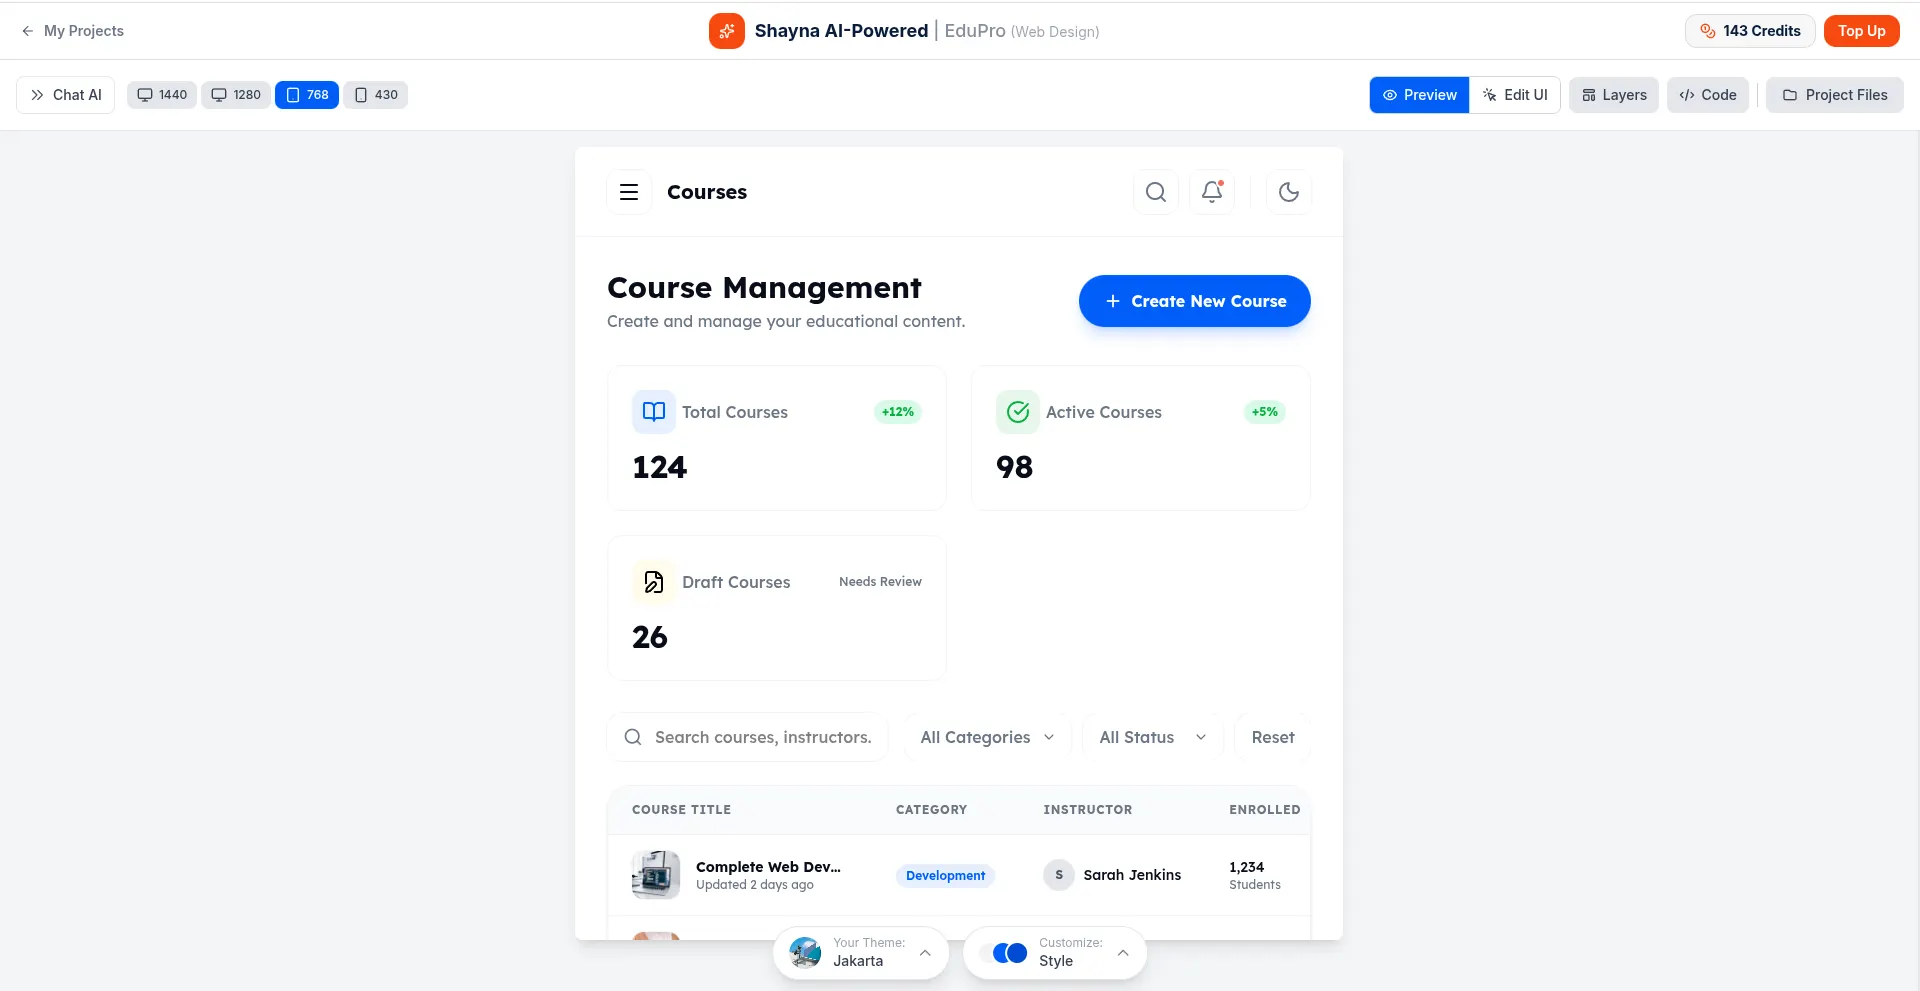This screenshot has height=991, width=1920.
Task: Switch to the Edit UI tab
Action: (1515, 95)
